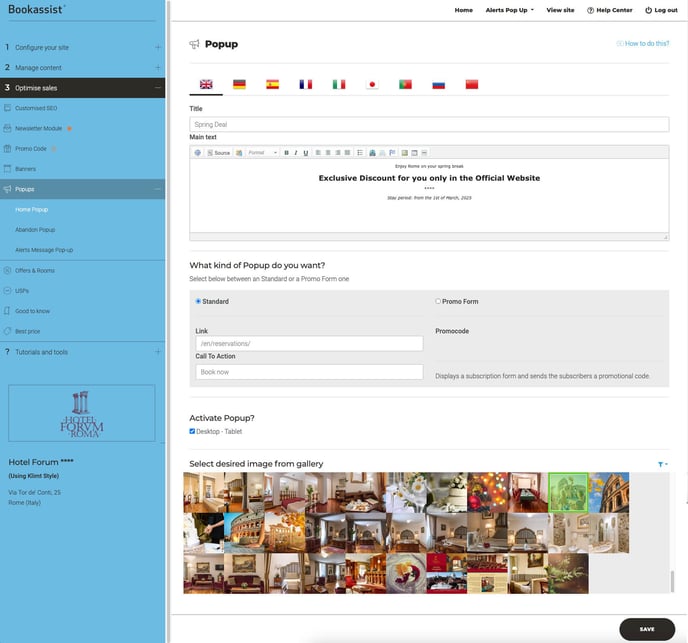Select the Promo Form radio option
Viewport: 688px width, 643px height.
[x=438, y=301]
